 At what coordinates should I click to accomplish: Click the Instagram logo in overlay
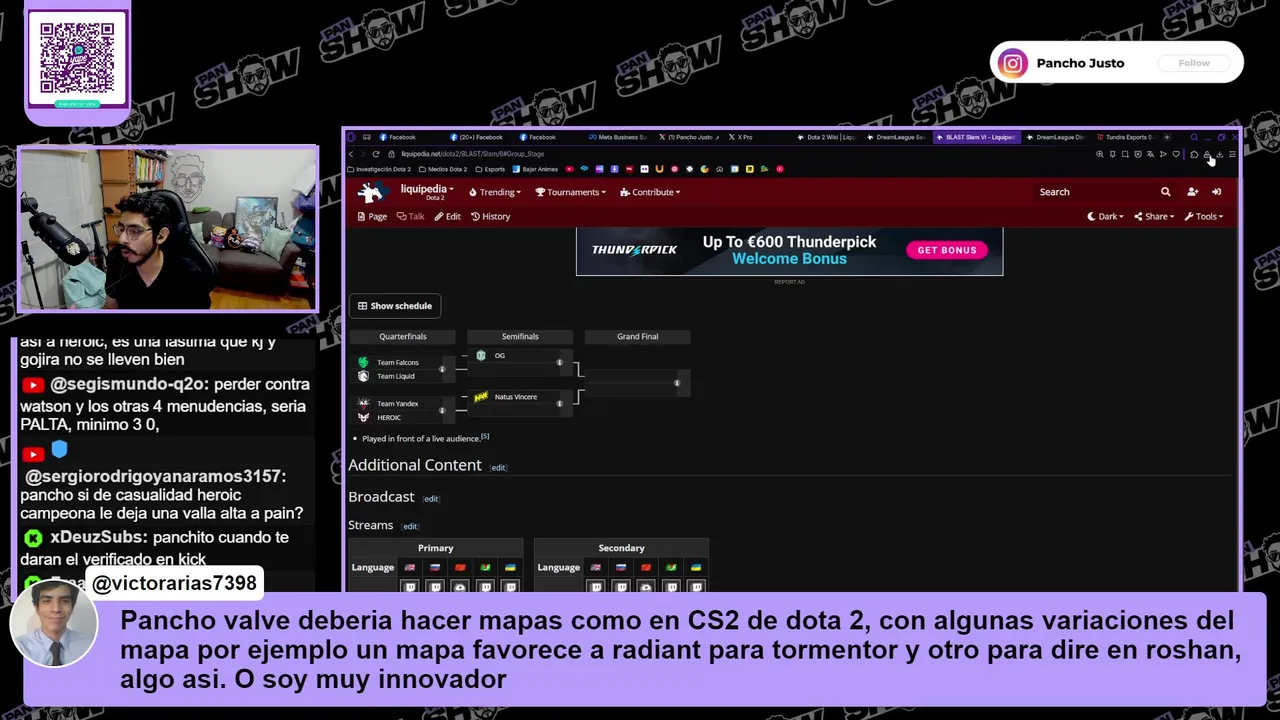pyautogui.click(x=1012, y=63)
